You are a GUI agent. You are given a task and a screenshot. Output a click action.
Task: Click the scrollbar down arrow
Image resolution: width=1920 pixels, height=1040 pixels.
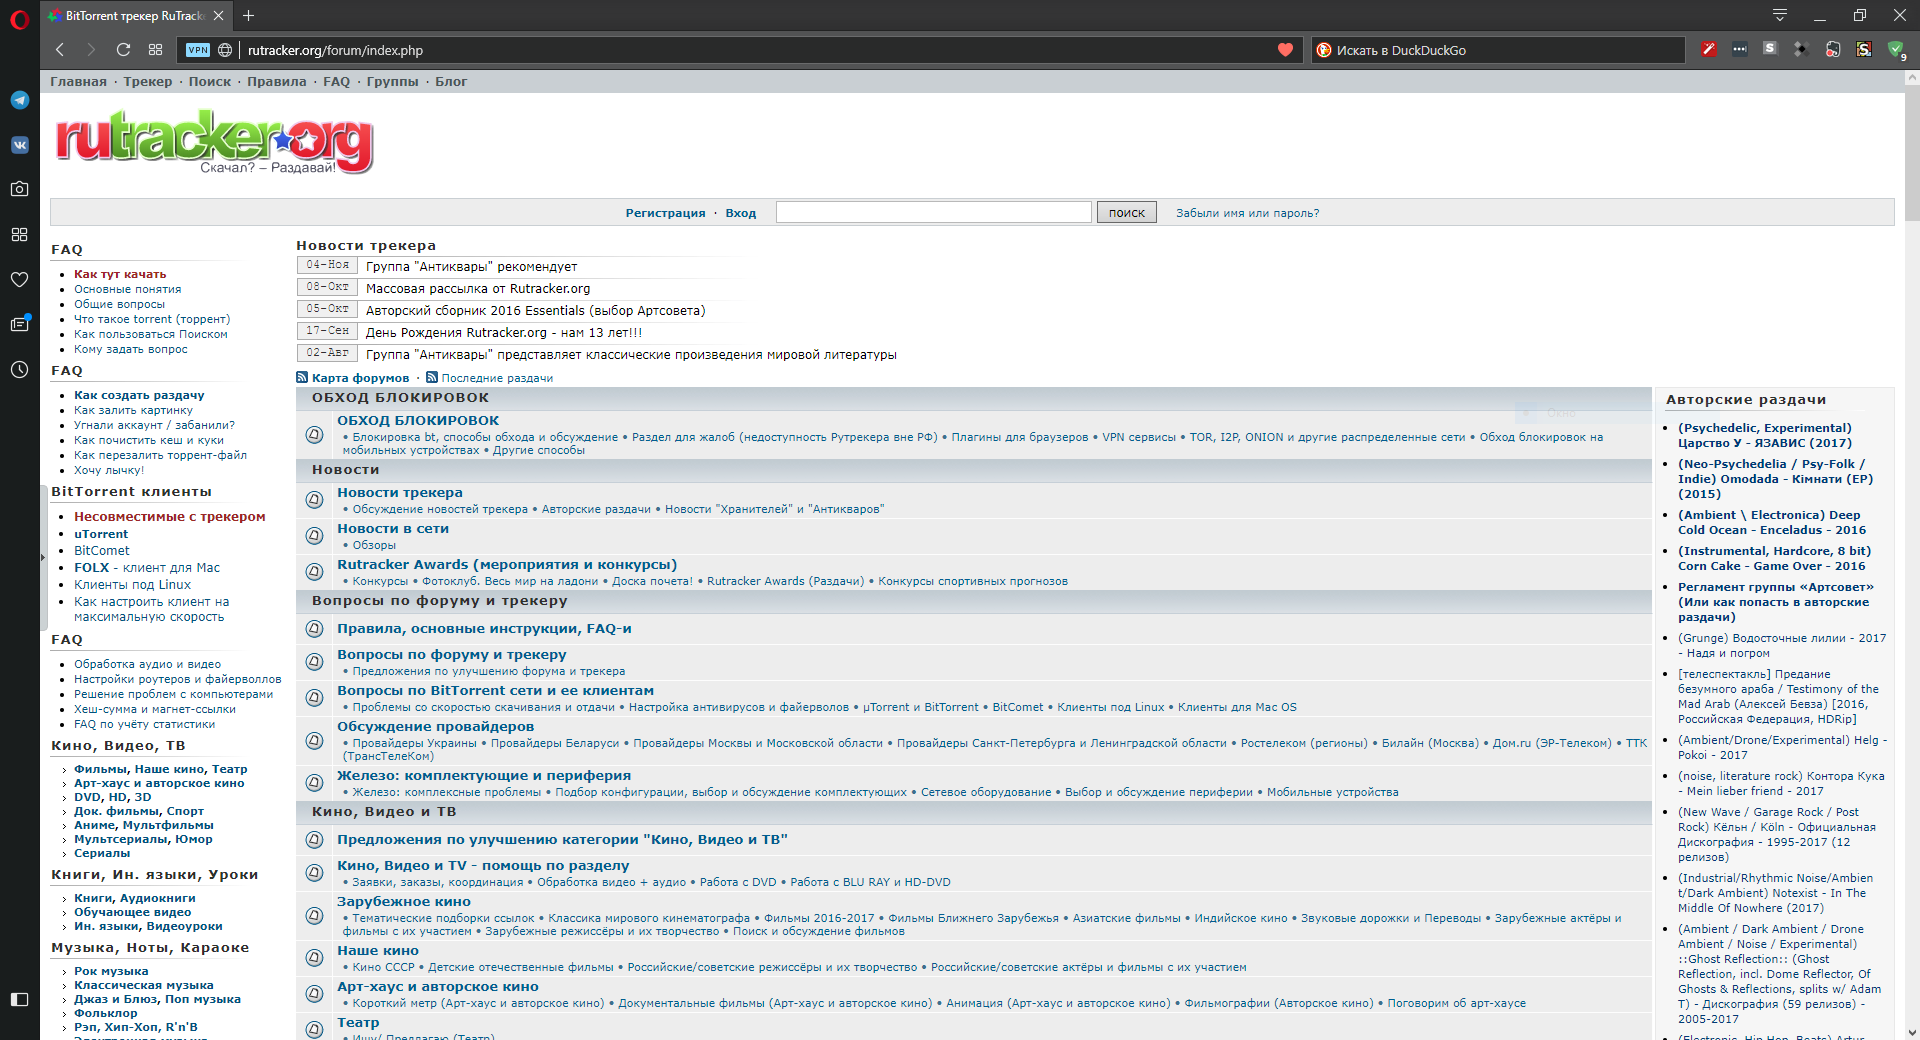[1911, 1032]
